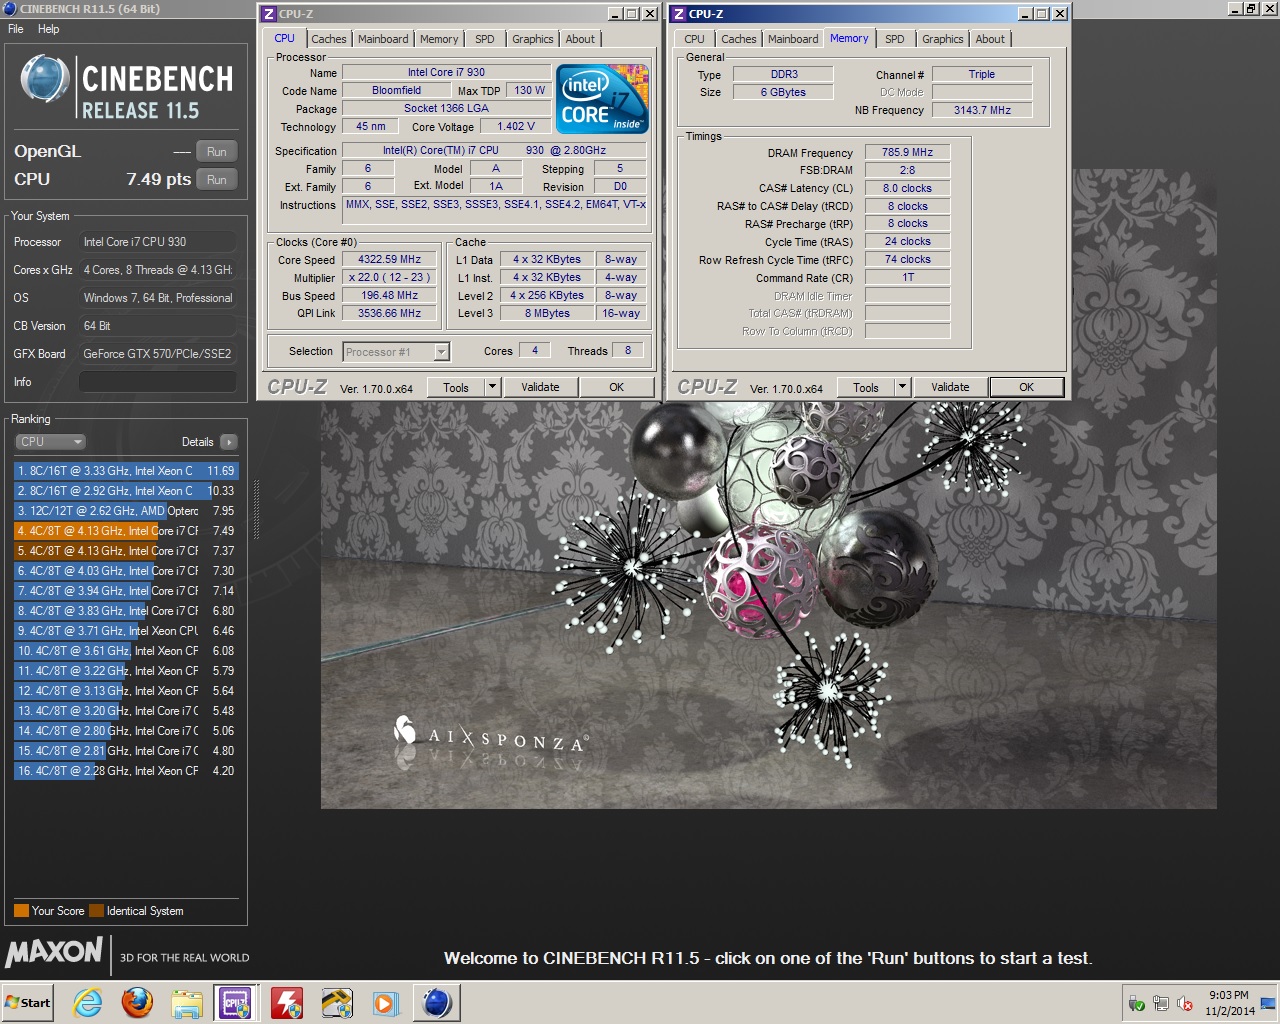Switch to About tab in the left CPU-Z window
The height and width of the screenshot is (1024, 1280).
580,39
